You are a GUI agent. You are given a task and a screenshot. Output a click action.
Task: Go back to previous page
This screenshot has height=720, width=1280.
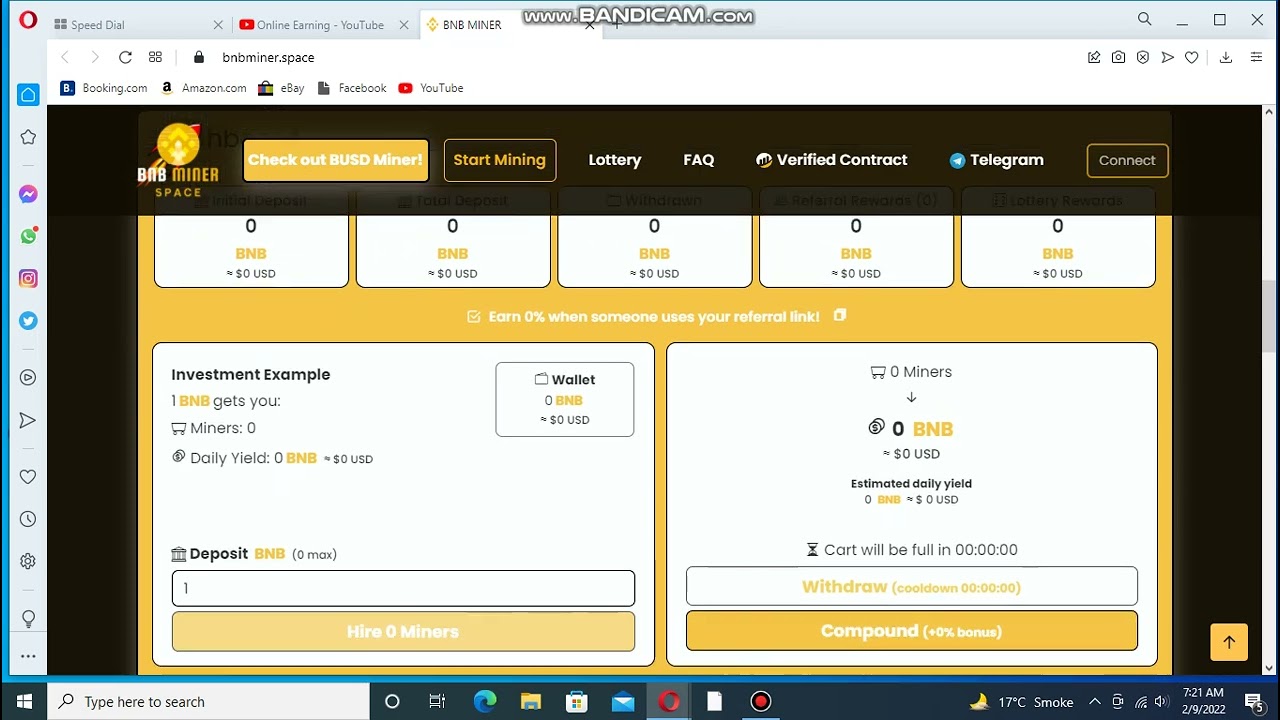(65, 57)
